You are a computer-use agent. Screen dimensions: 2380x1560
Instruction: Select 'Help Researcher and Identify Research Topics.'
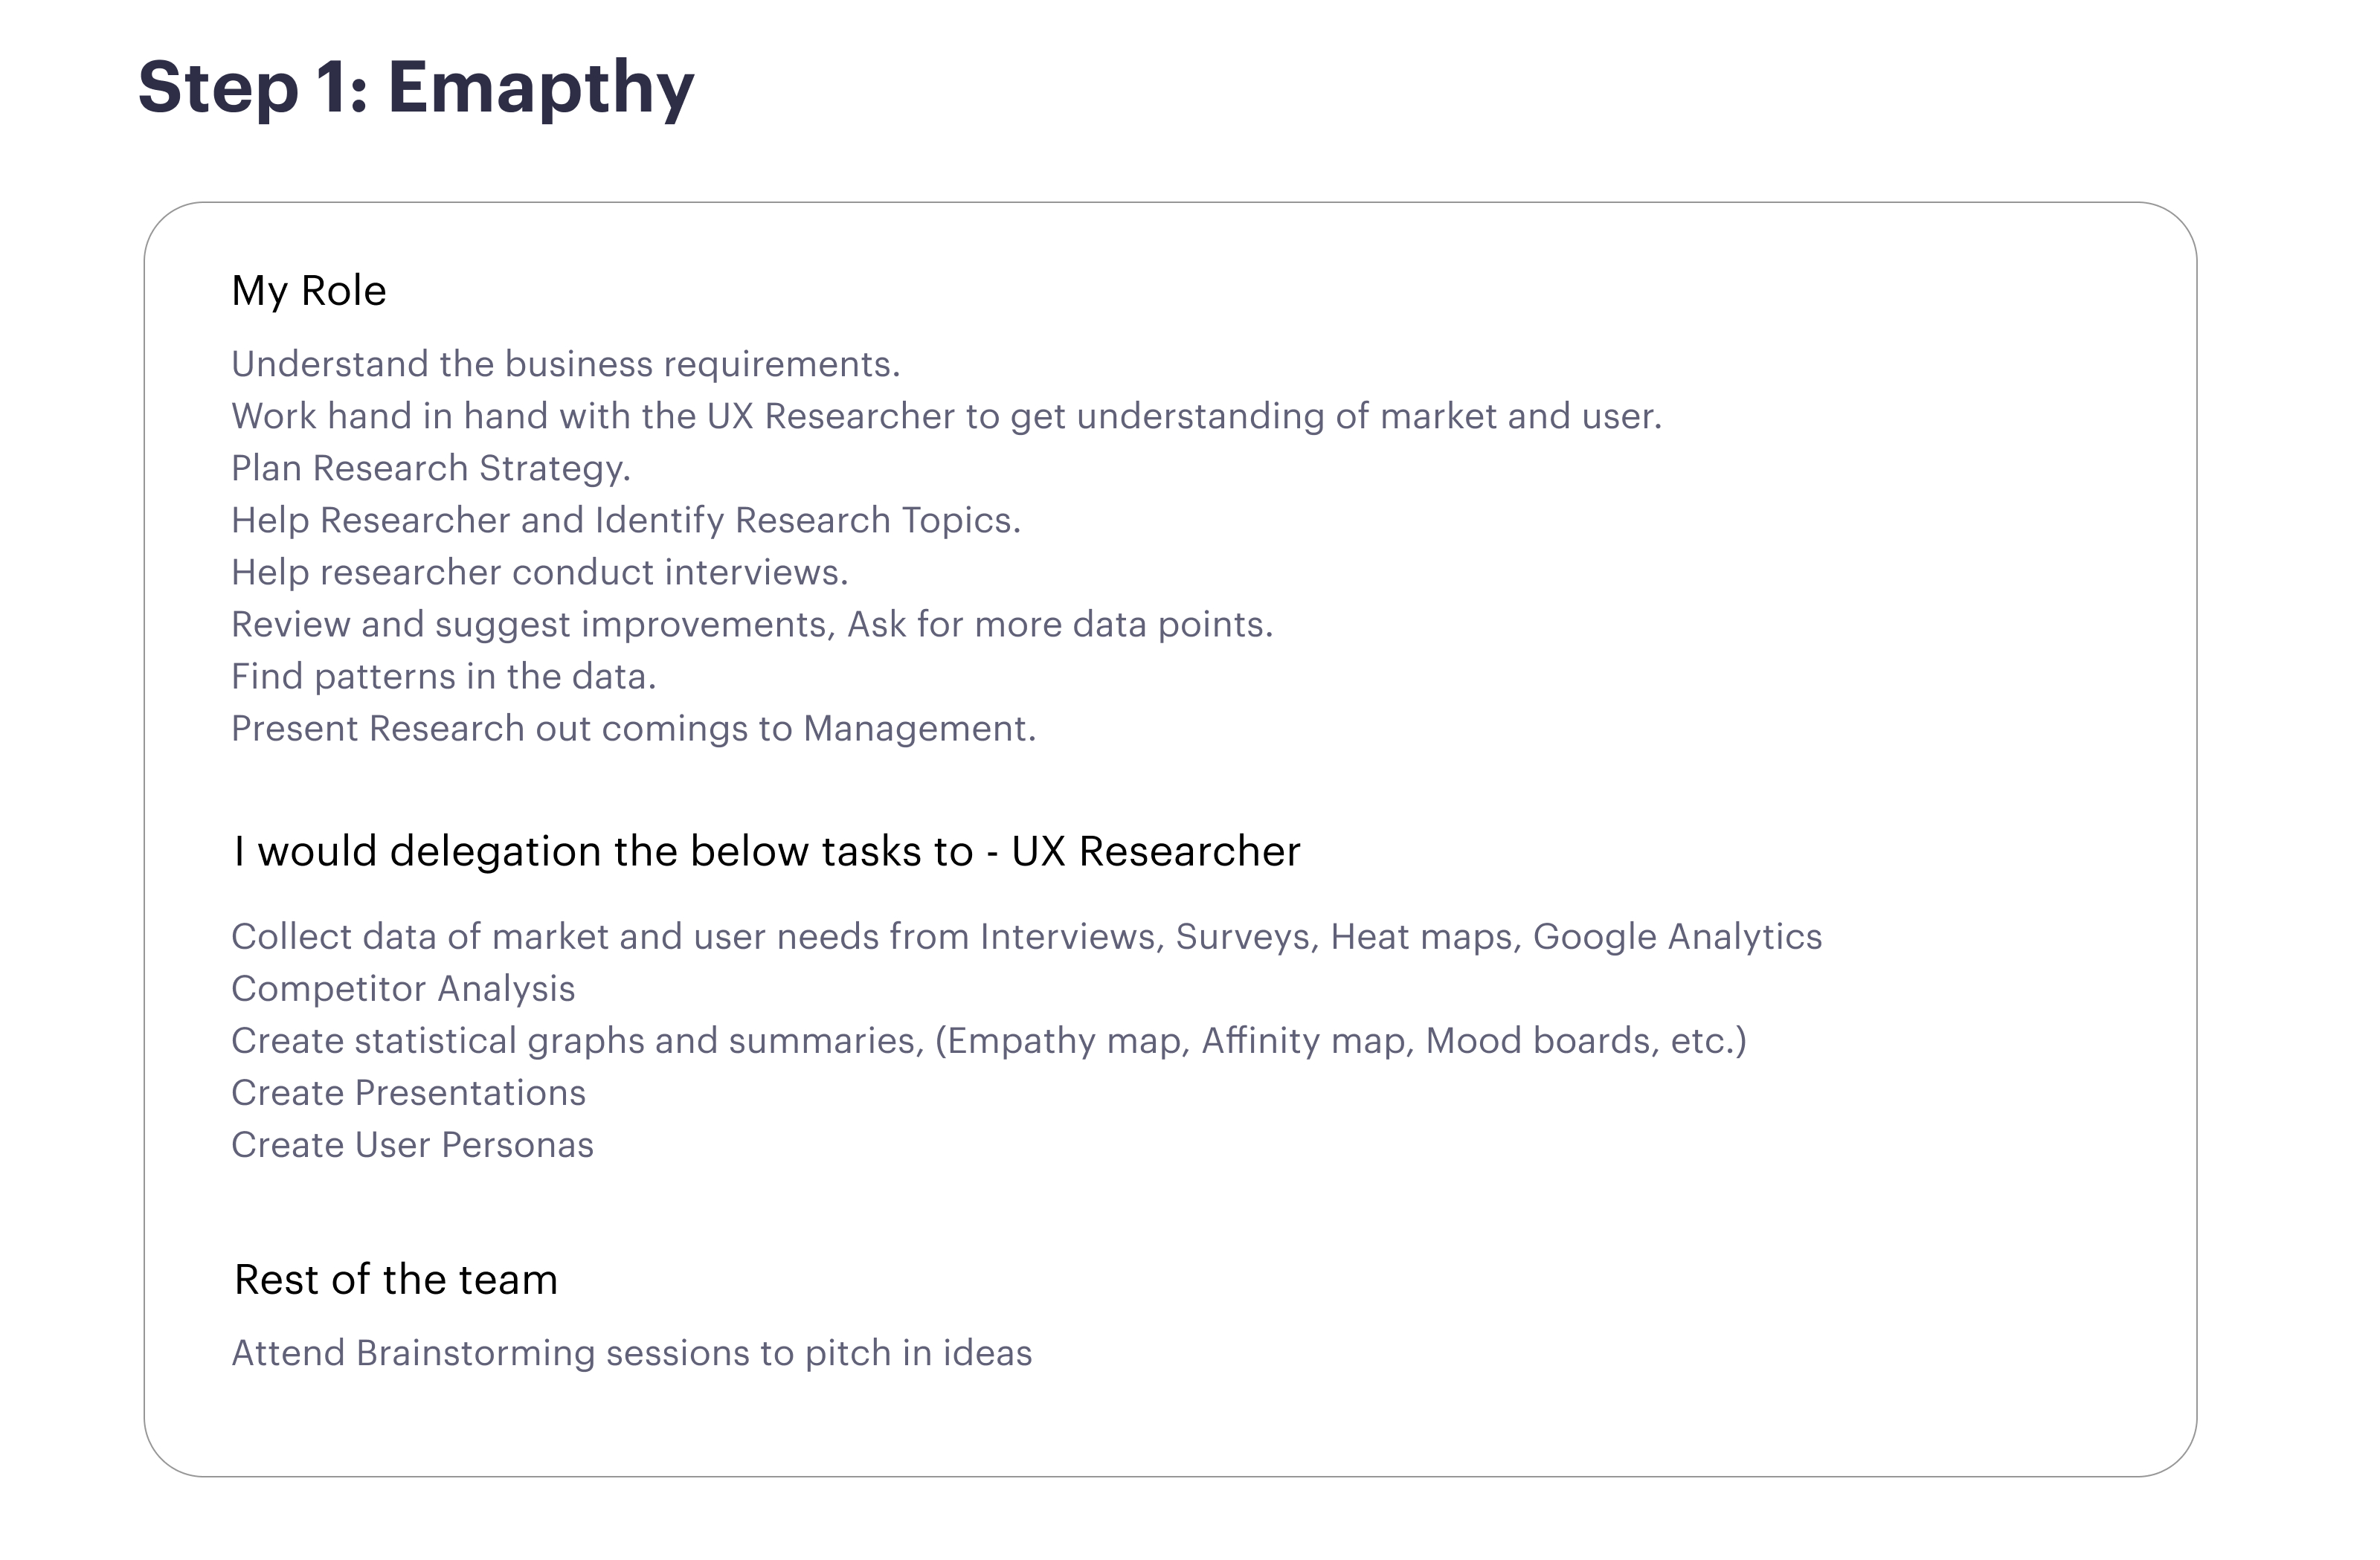(x=626, y=521)
